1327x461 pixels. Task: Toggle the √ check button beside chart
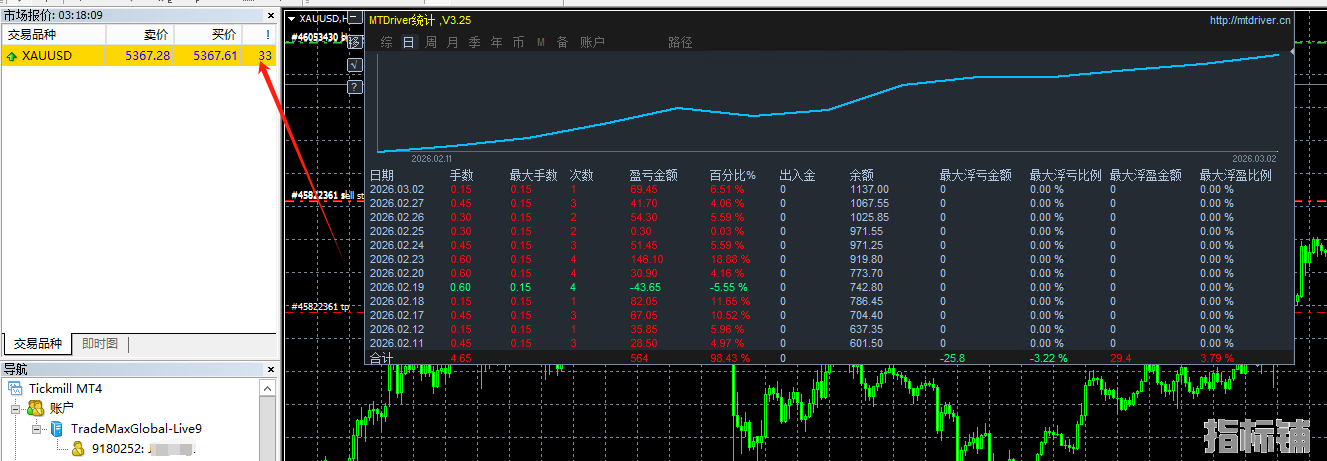354,65
